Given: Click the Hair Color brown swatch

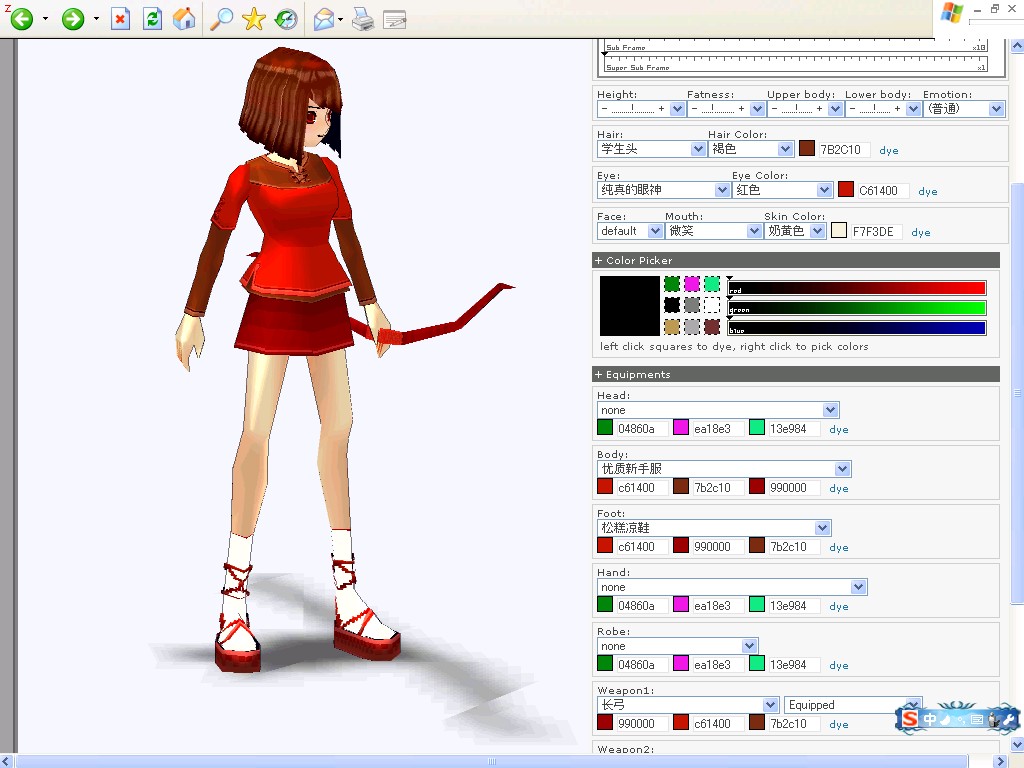Looking at the screenshot, I should (x=807, y=149).
